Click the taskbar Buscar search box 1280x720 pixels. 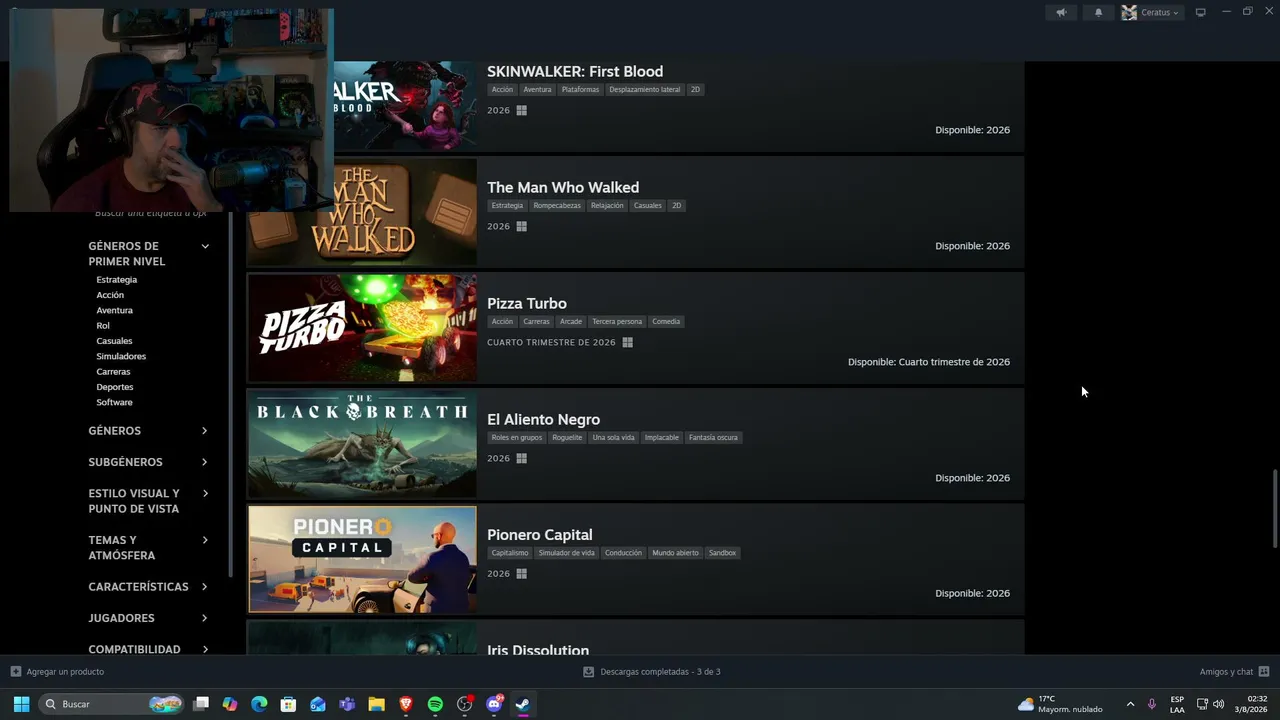point(112,704)
